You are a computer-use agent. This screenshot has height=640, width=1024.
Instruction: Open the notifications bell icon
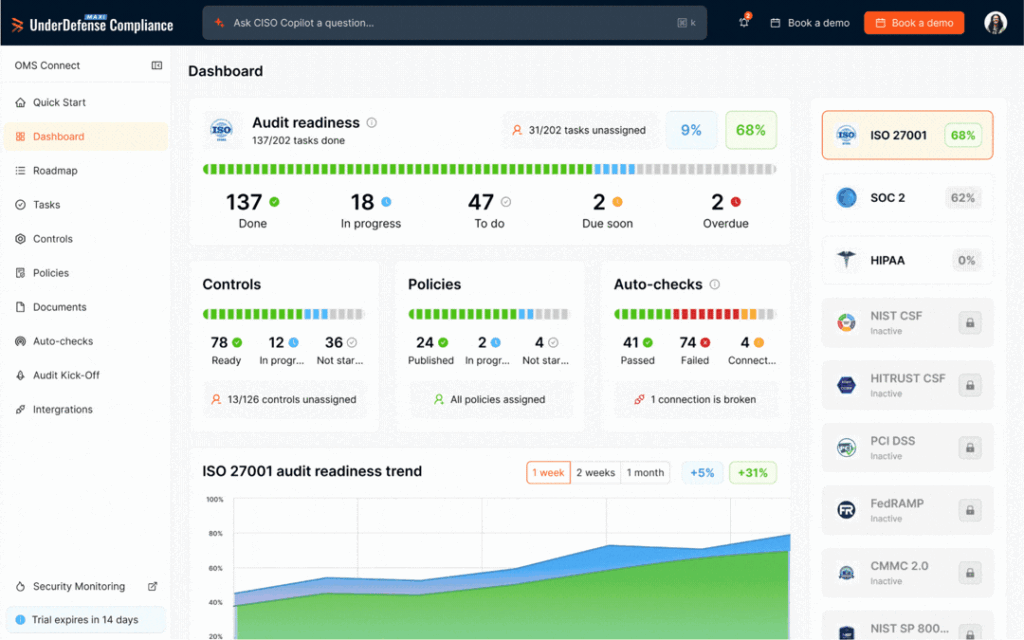click(744, 22)
